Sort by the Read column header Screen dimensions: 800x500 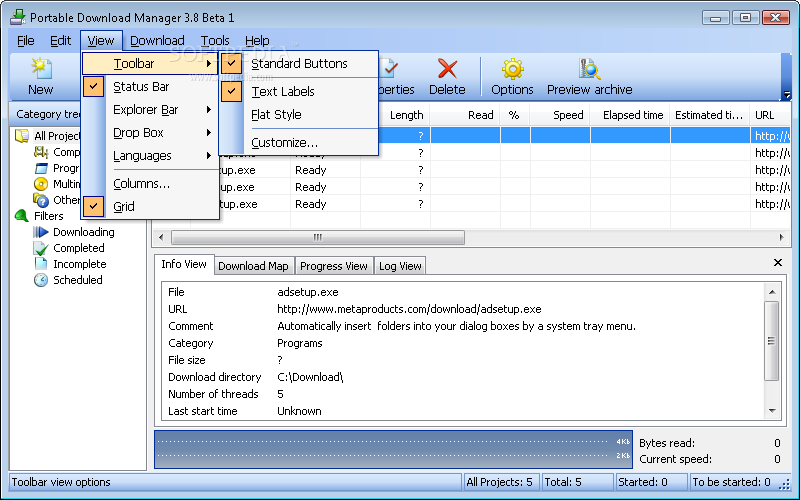(x=465, y=115)
